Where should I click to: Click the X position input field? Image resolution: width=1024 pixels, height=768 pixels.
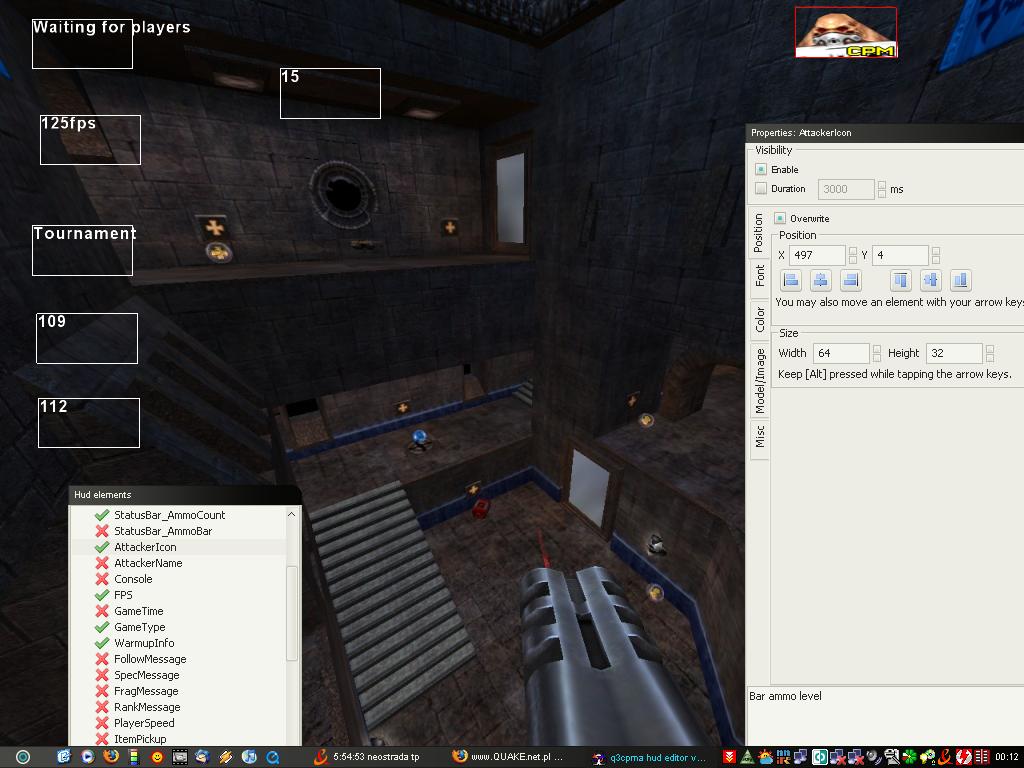pyautogui.click(x=817, y=255)
